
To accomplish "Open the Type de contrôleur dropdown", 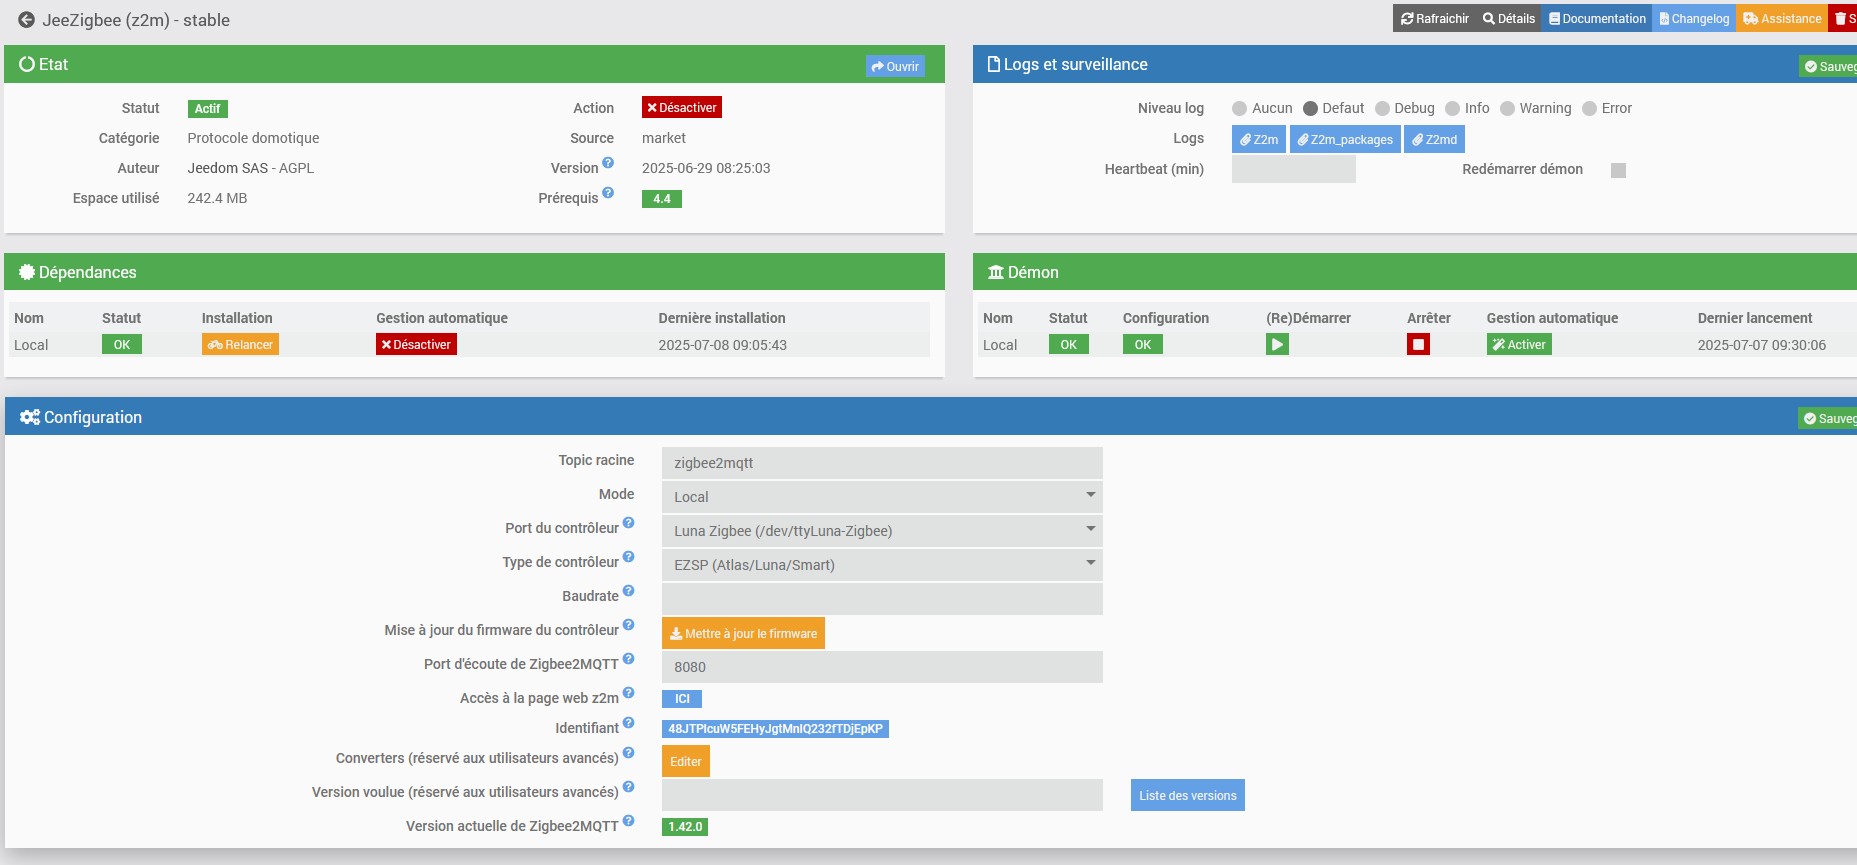I will 882,565.
